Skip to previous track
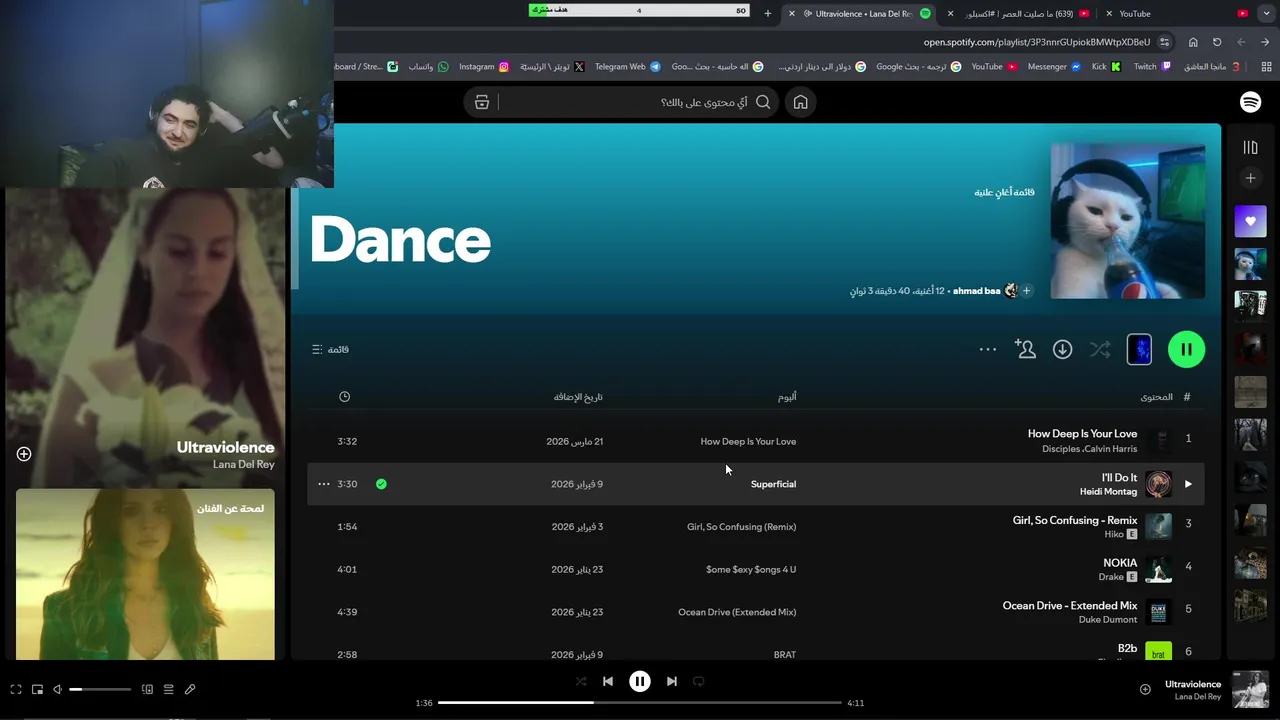 pyautogui.click(x=608, y=681)
